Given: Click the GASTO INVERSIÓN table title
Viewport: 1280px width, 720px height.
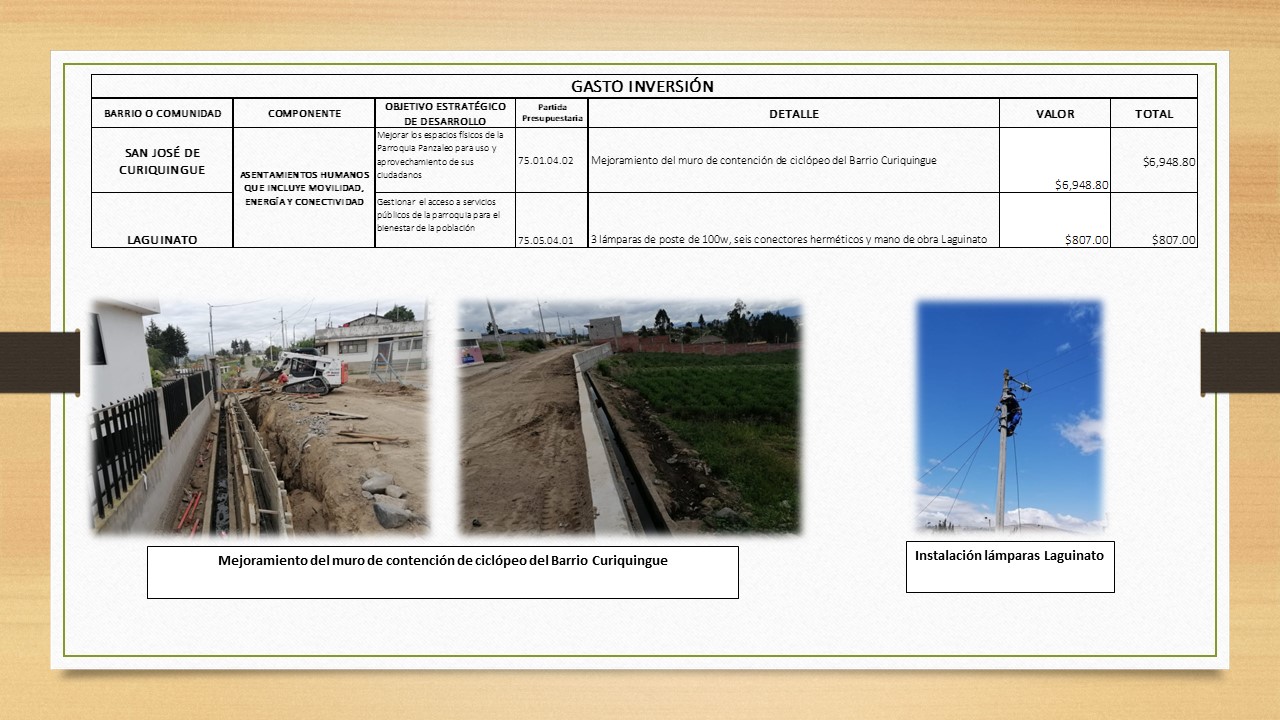Looking at the screenshot, I should (643, 86).
